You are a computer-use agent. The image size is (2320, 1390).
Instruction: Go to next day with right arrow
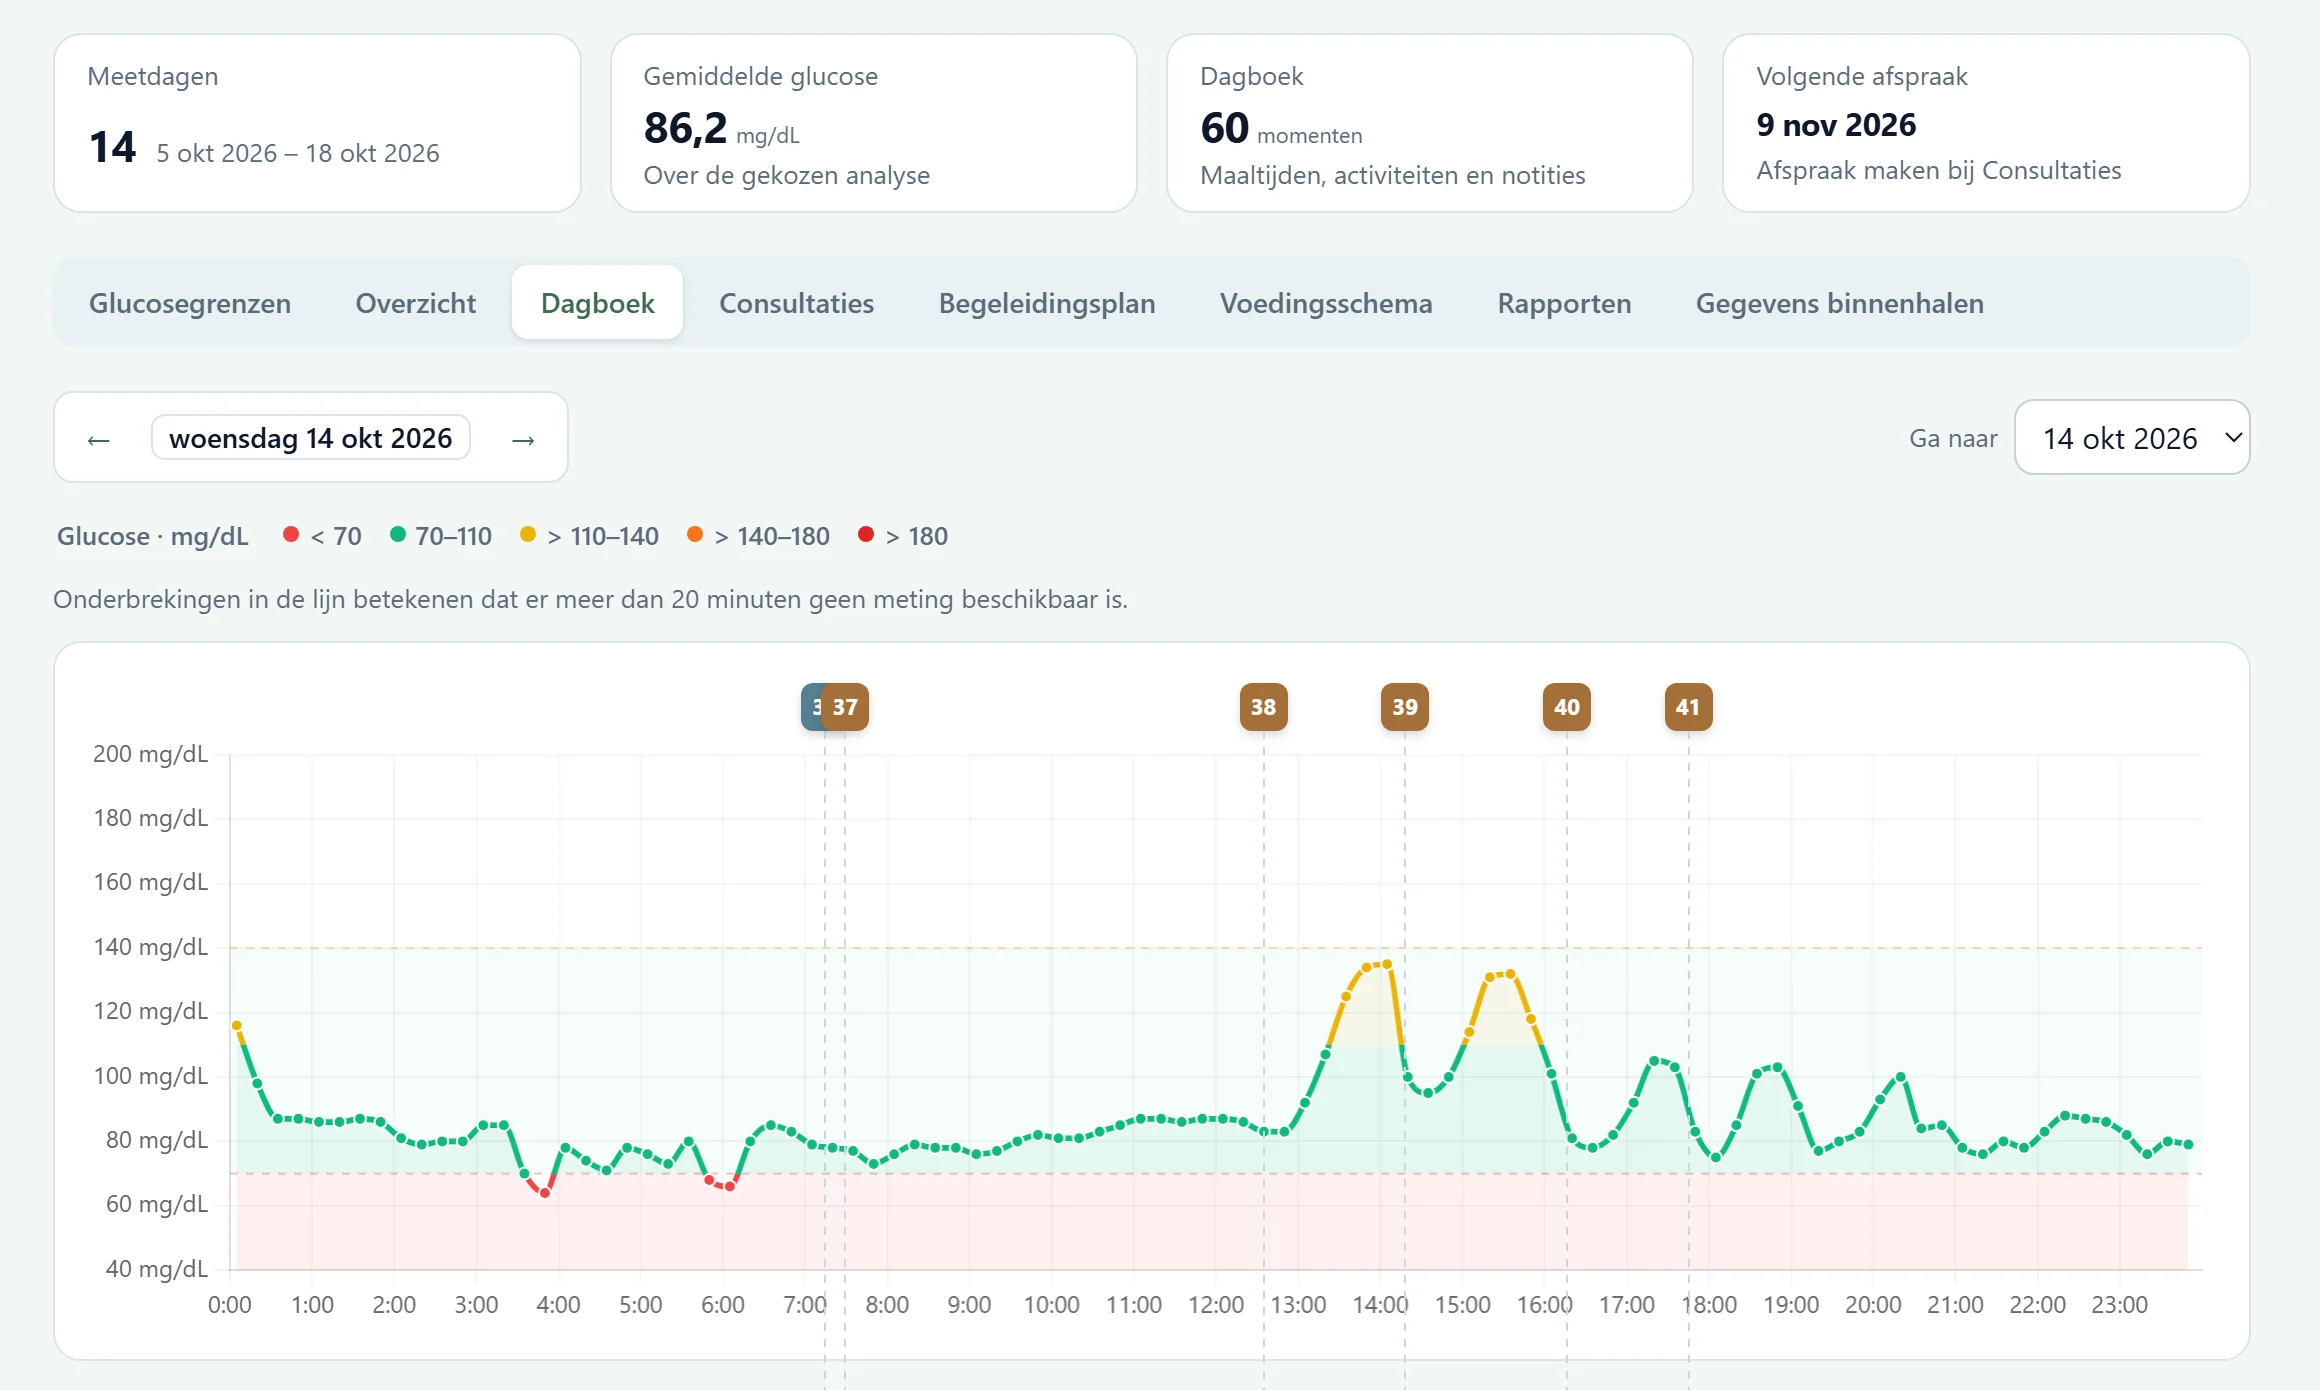click(523, 439)
